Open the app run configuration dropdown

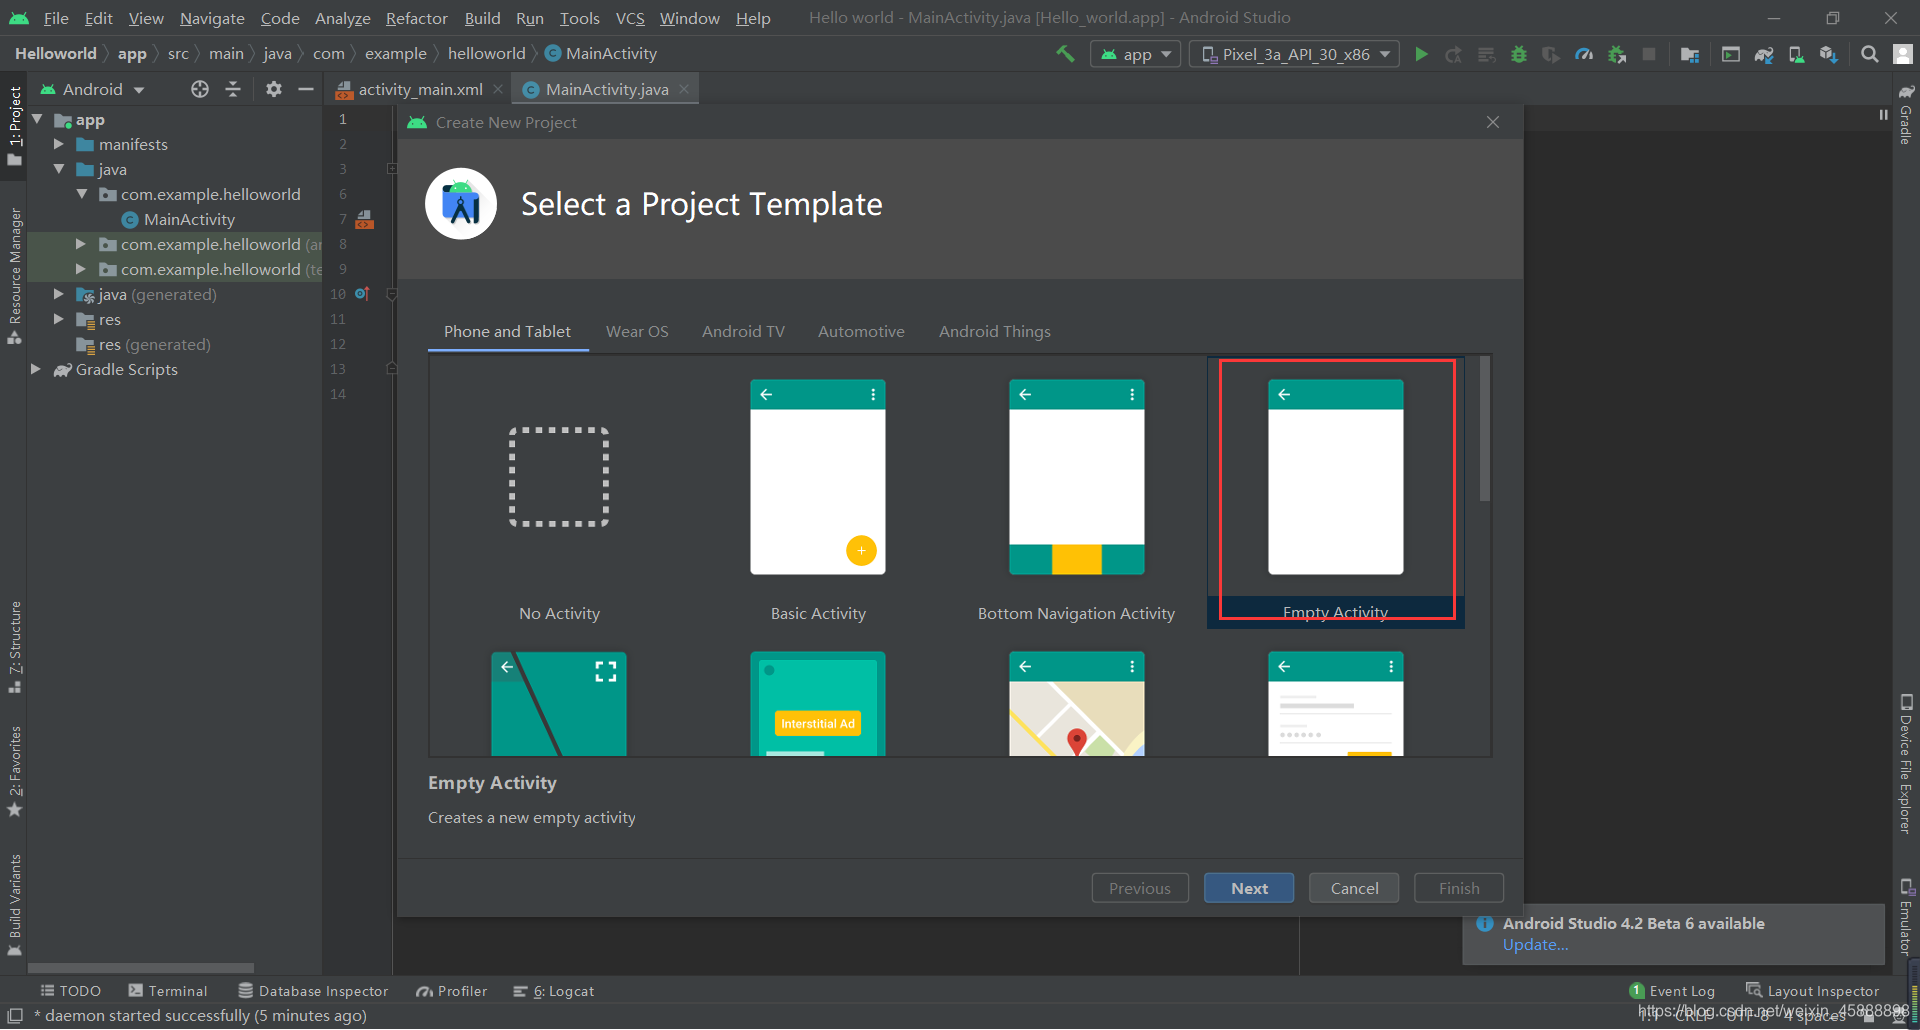(x=1136, y=54)
